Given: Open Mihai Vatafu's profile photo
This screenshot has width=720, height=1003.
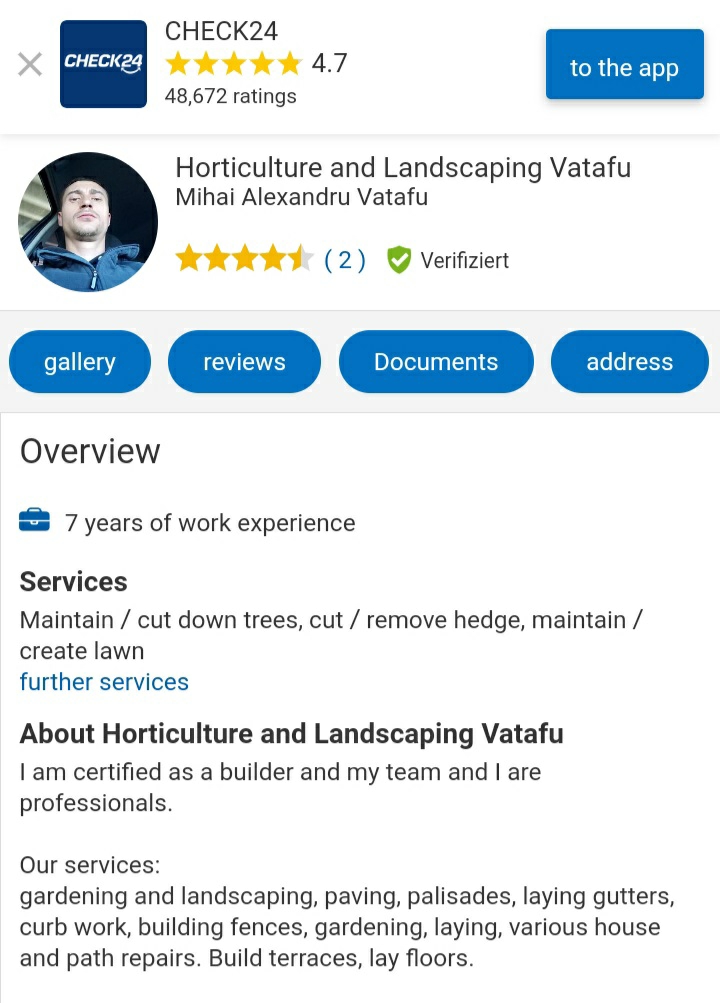Looking at the screenshot, I should [88, 222].
